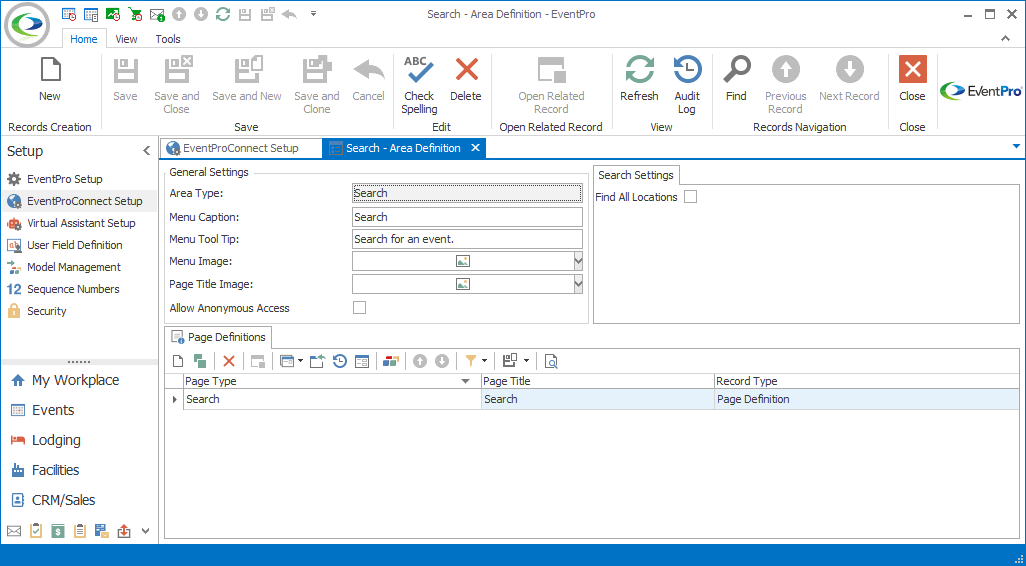Click calendar-clock icon in quick access toolbar
The width and height of the screenshot is (1026, 566).
pyautogui.click(x=69, y=14)
